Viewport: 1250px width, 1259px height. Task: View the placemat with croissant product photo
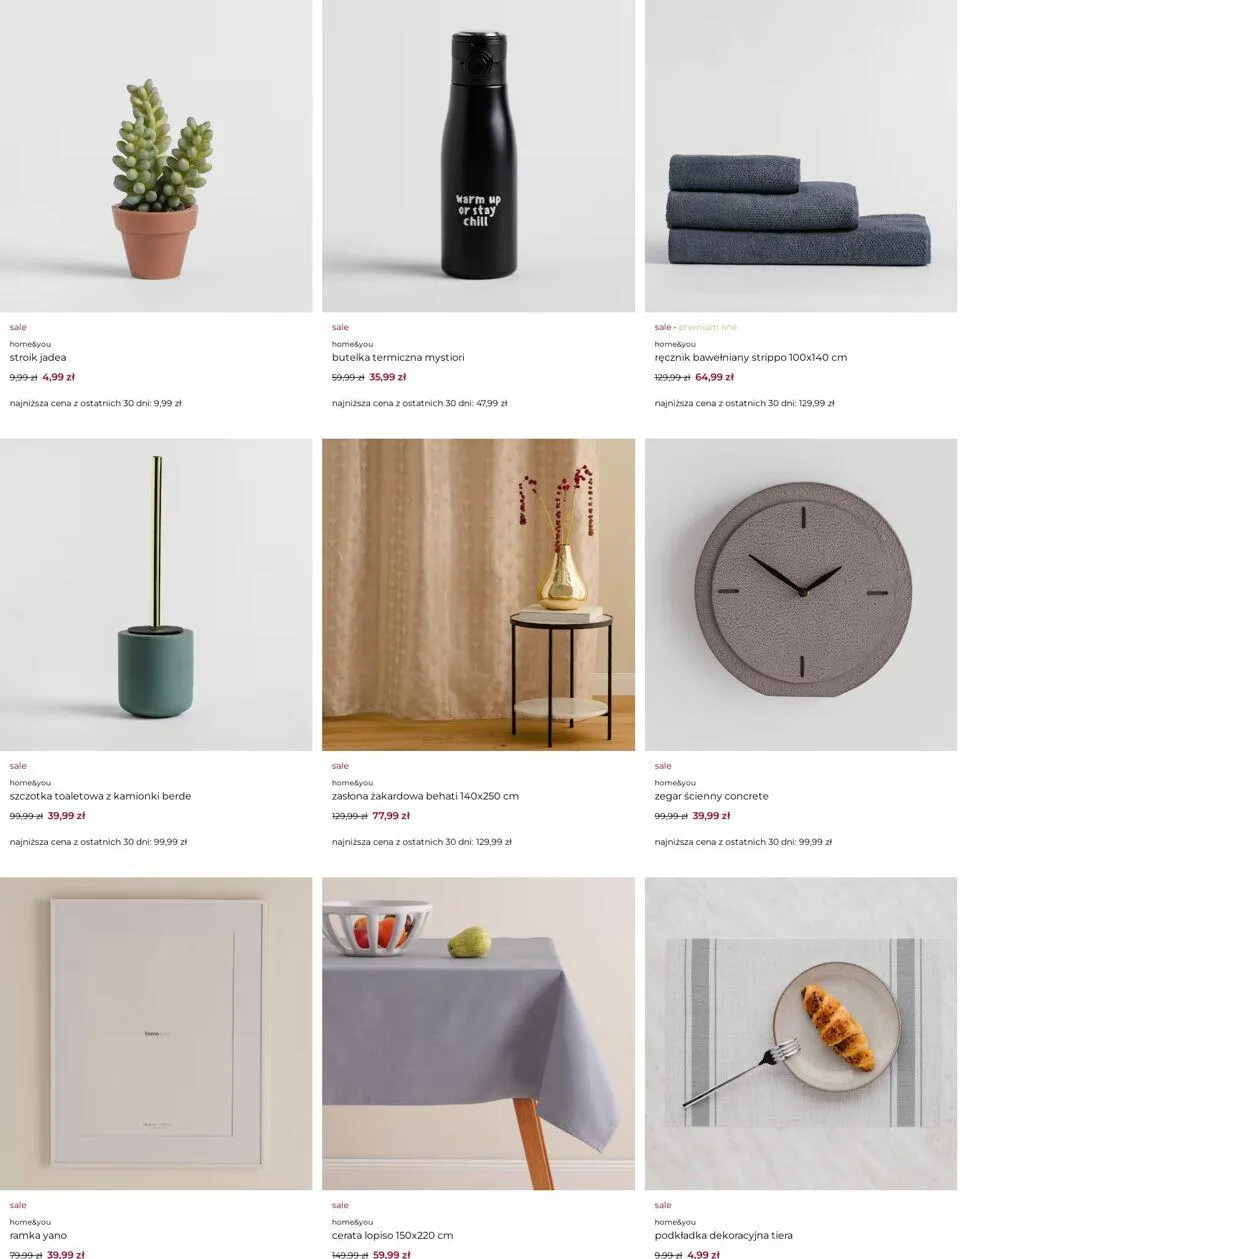(x=801, y=1034)
